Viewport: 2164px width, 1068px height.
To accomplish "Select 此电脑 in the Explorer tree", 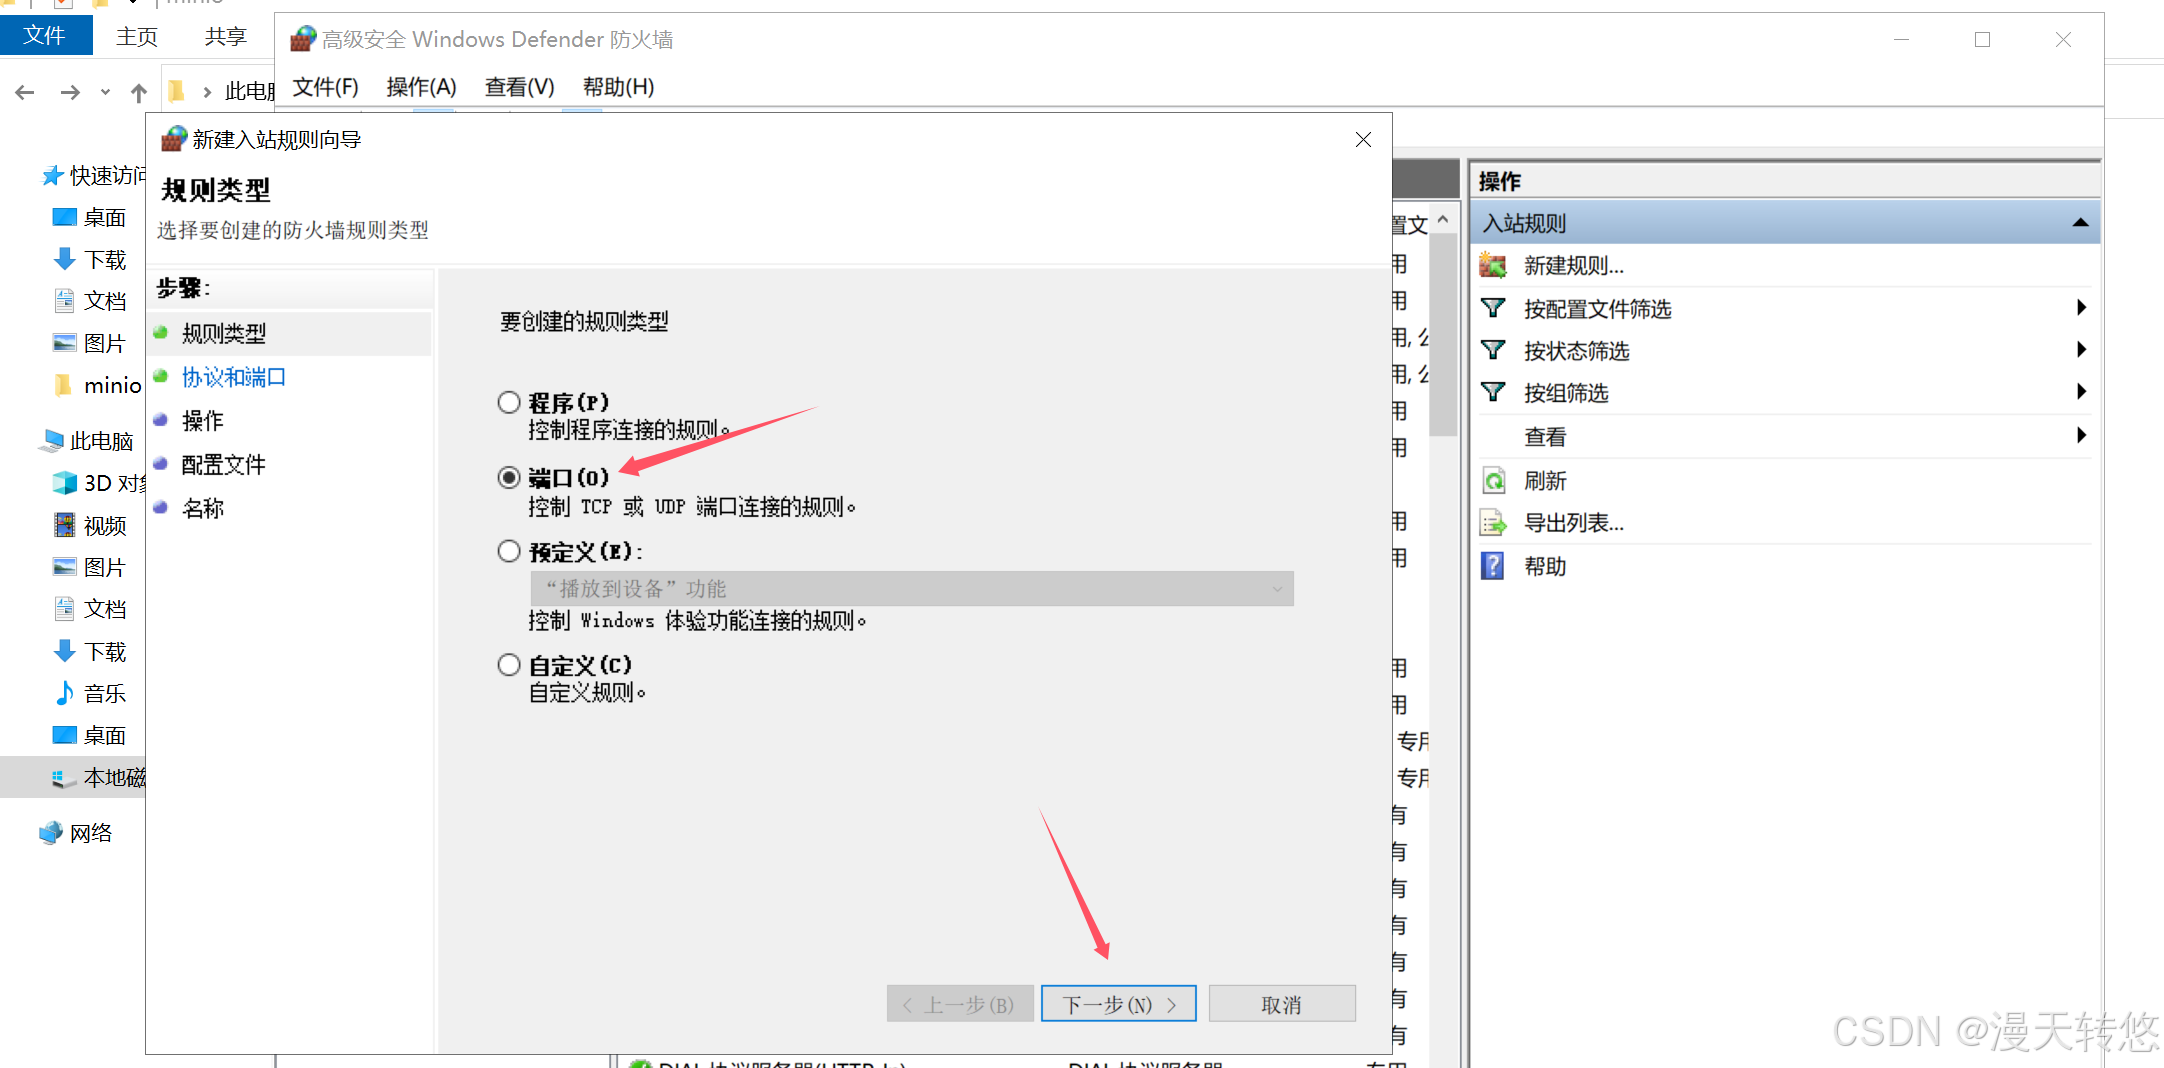I will click(100, 441).
